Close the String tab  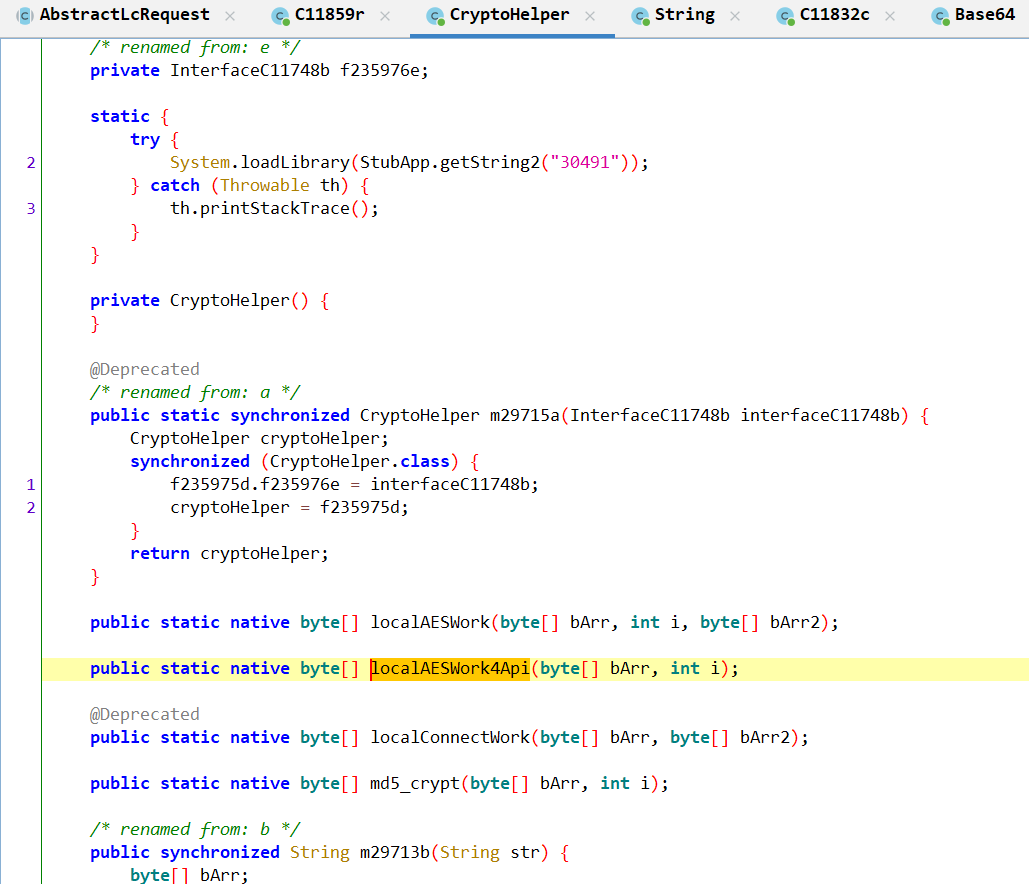[x=735, y=16]
